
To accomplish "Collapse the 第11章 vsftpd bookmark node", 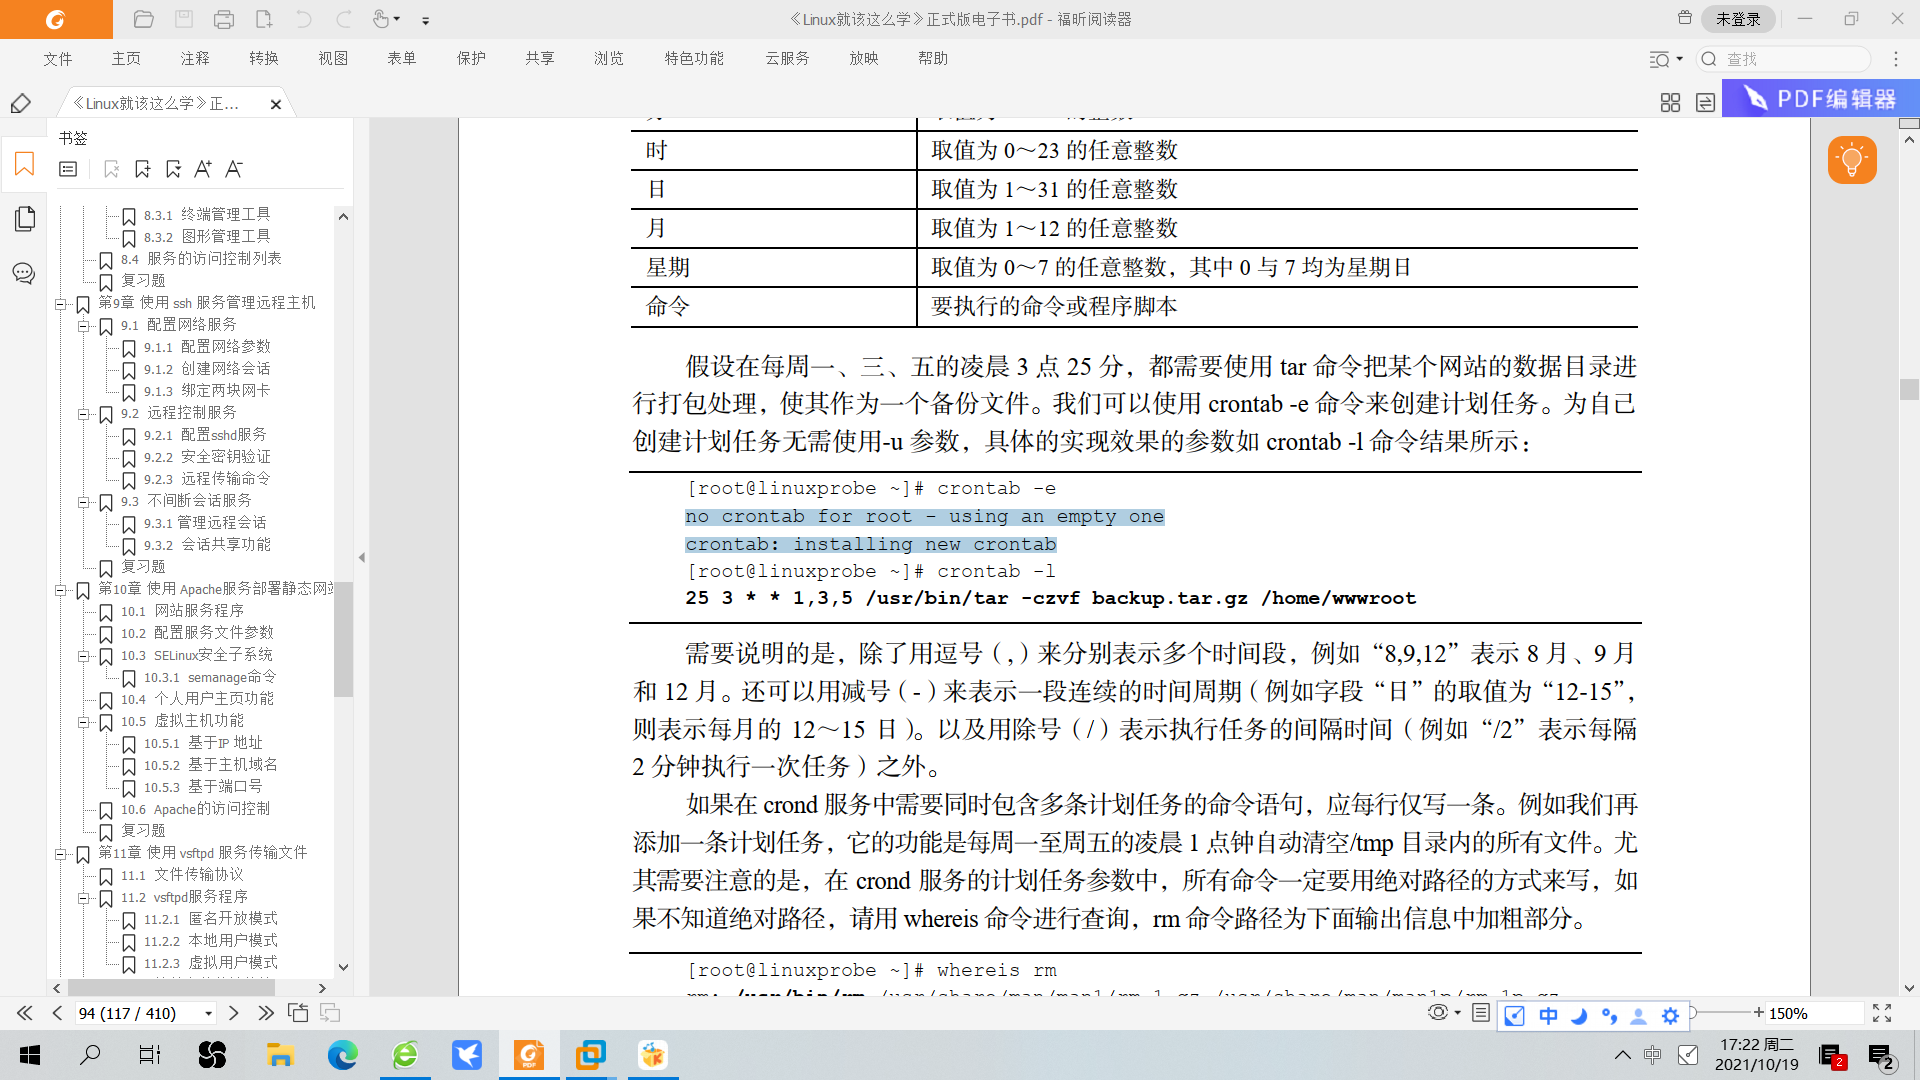I will click(61, 853).
